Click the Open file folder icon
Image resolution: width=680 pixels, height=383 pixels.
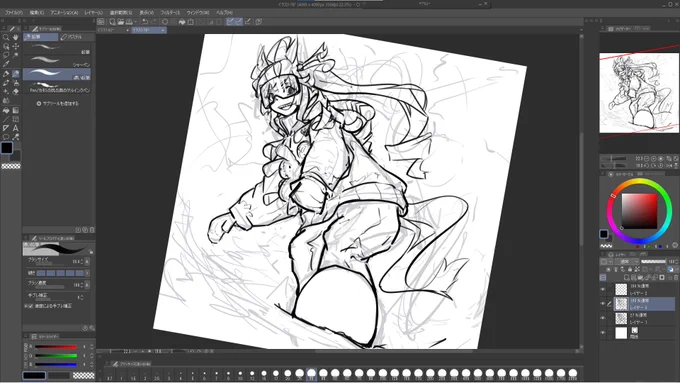(x=121, y=21)
